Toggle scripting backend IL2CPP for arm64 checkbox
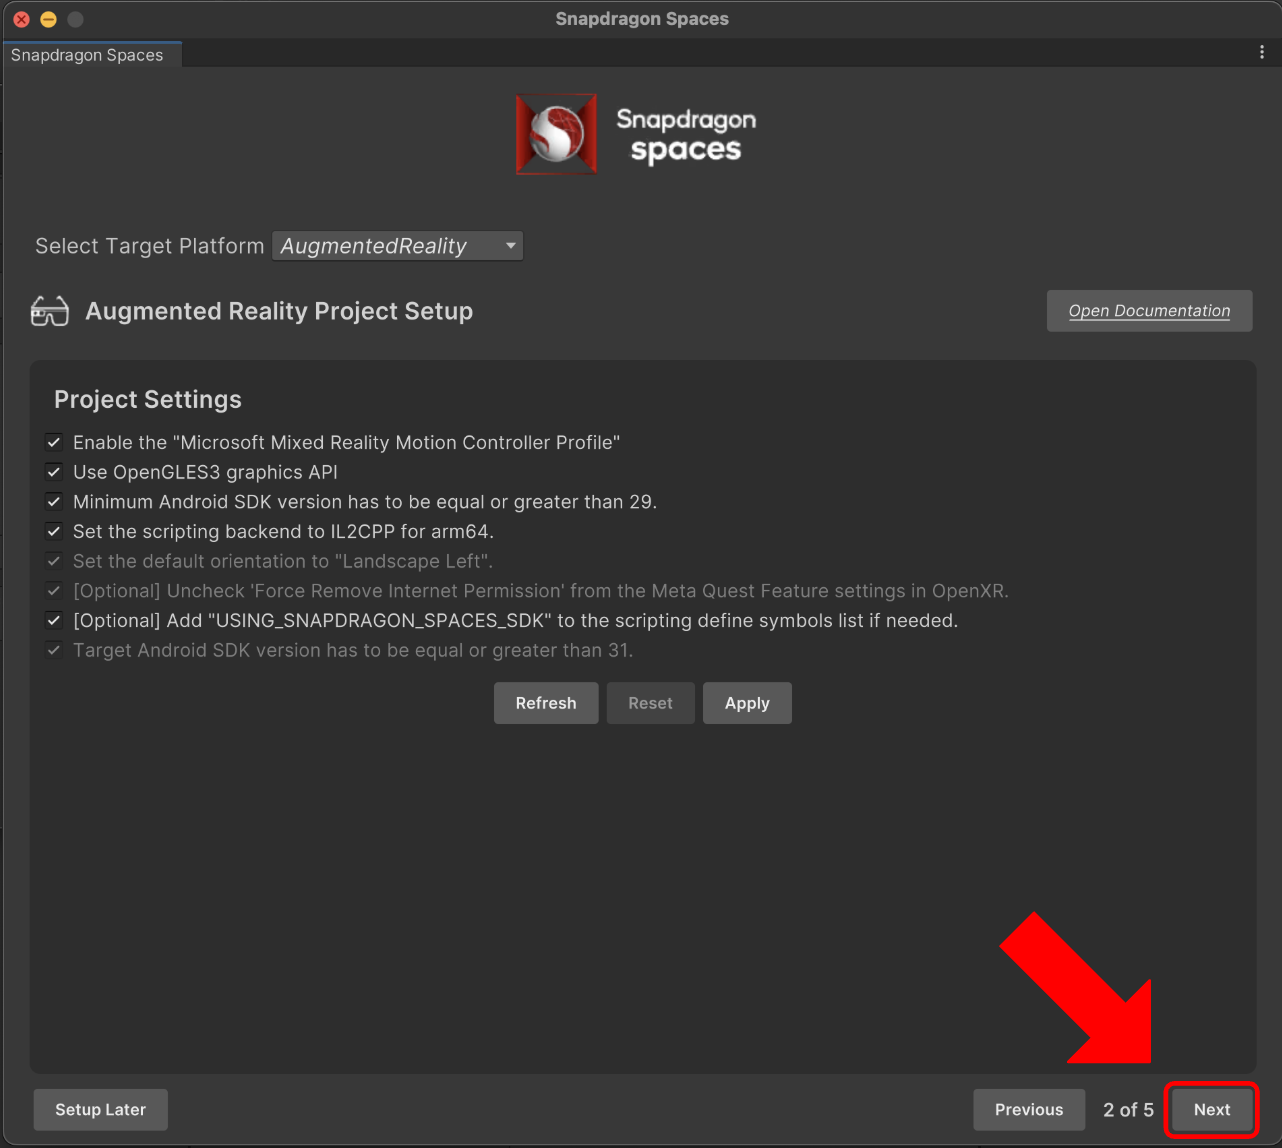Screen dimensions: 1282x1148 [54, 531]
